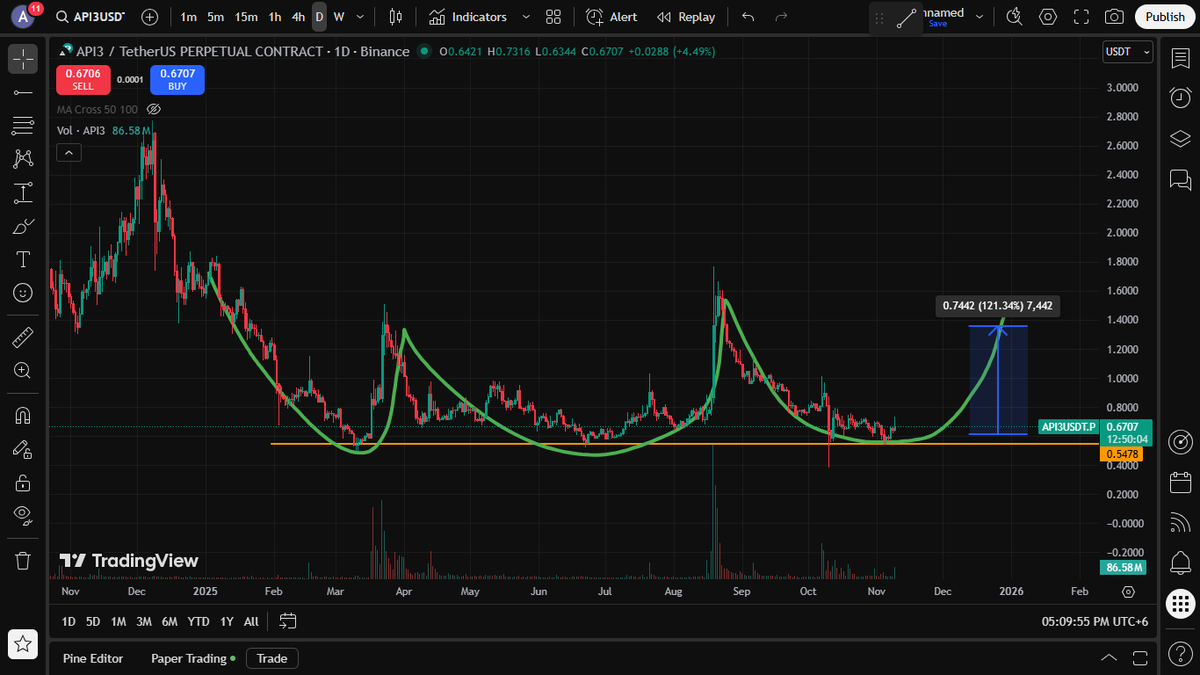1200x675 pixels.
Task: Open the Object Tree panel
Action: [1180, 139]
